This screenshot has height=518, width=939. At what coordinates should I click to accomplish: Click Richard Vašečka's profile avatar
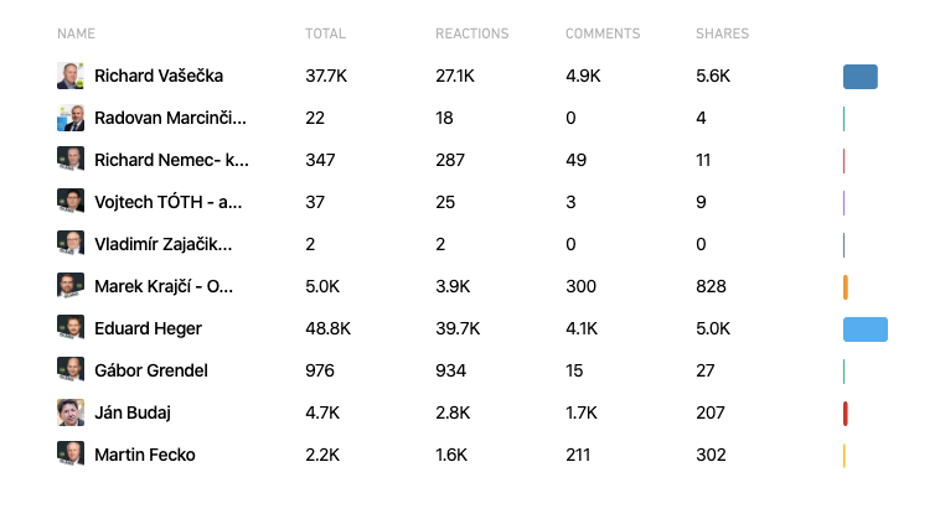pos(70,76)
